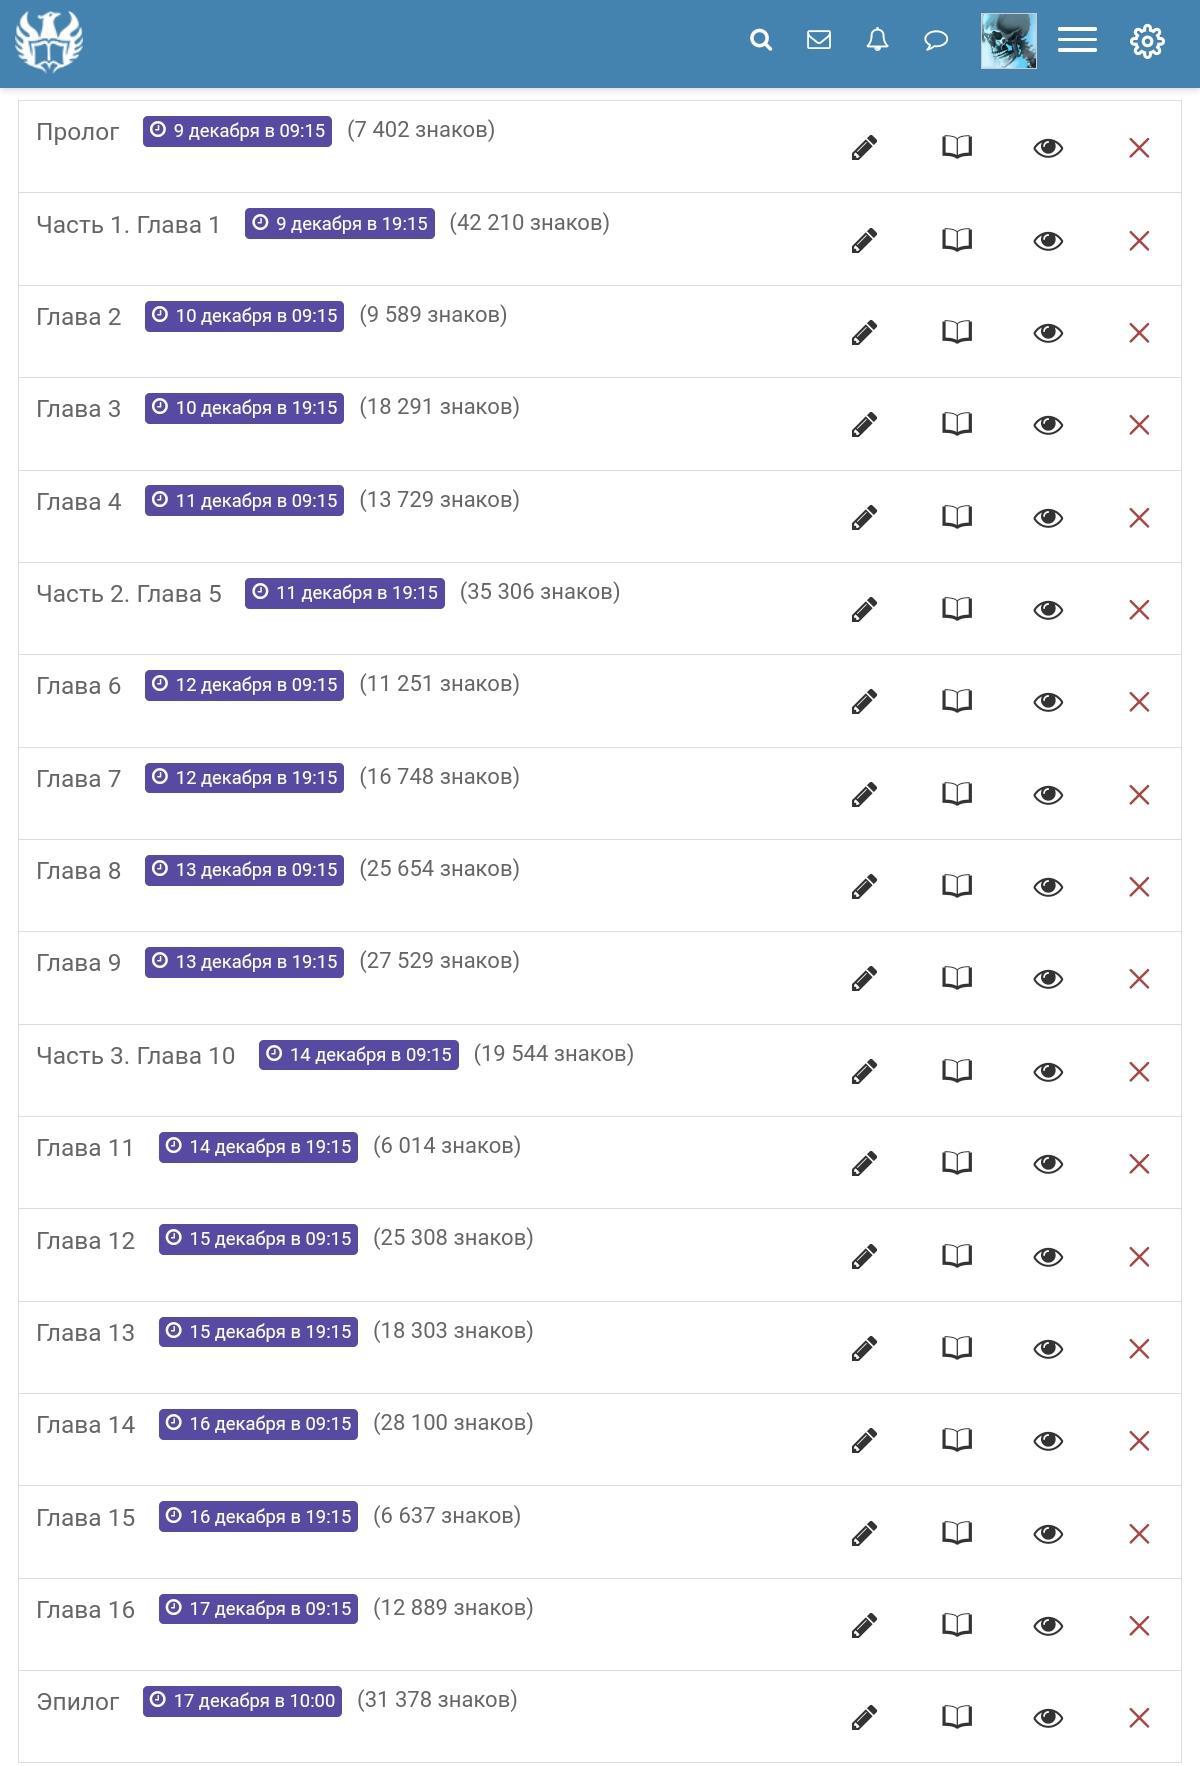Open private messages envelope icon
Screen dimensions: 1200x1766
pyautogui.click(x=819, y=40)
